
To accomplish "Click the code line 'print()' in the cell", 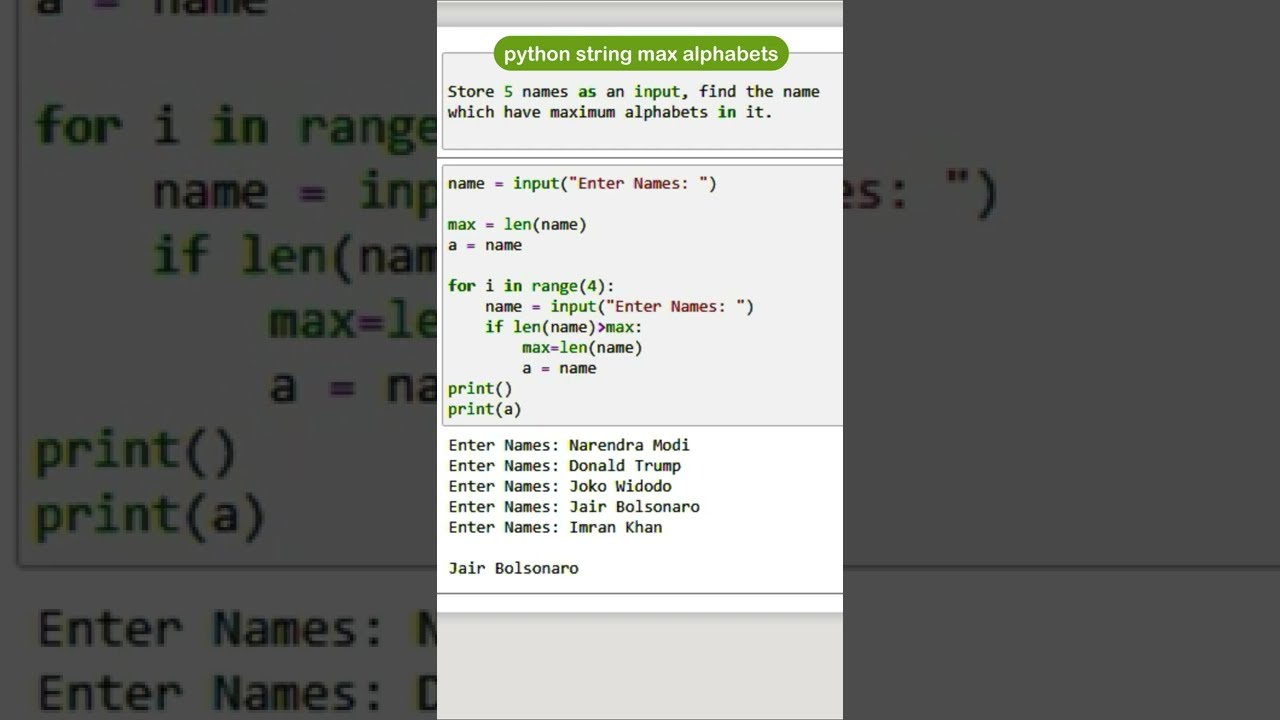I will 480,389.
